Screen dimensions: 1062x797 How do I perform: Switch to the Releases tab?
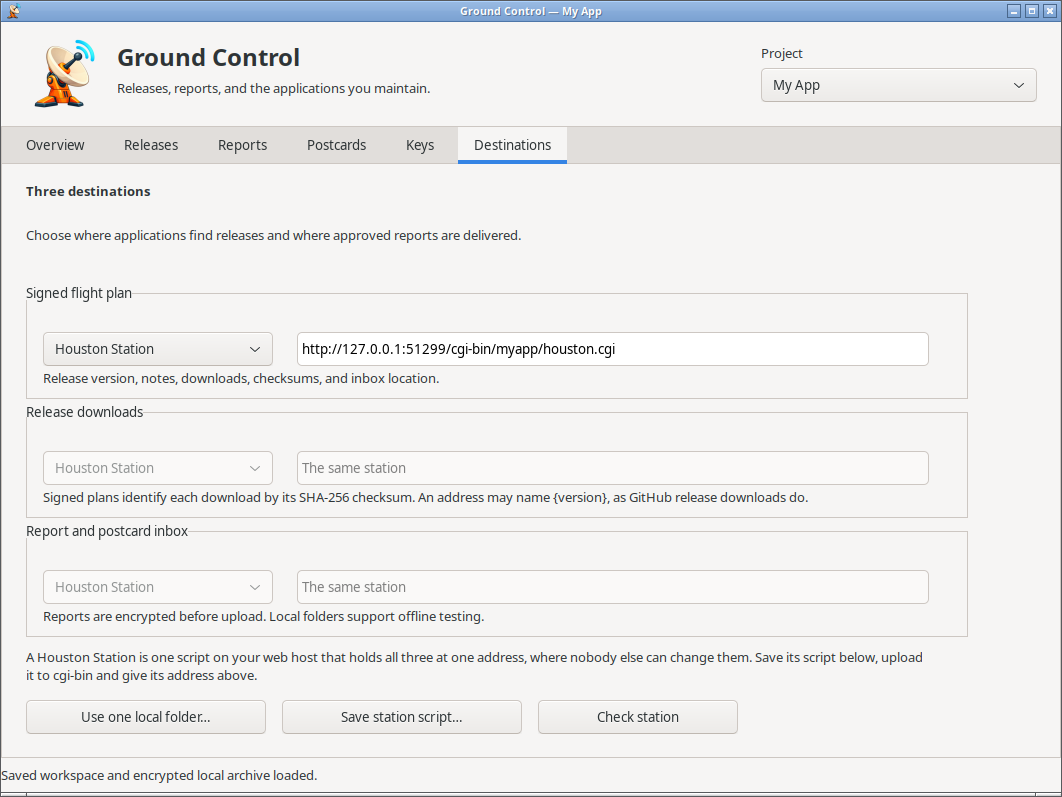tap(151, 145)
